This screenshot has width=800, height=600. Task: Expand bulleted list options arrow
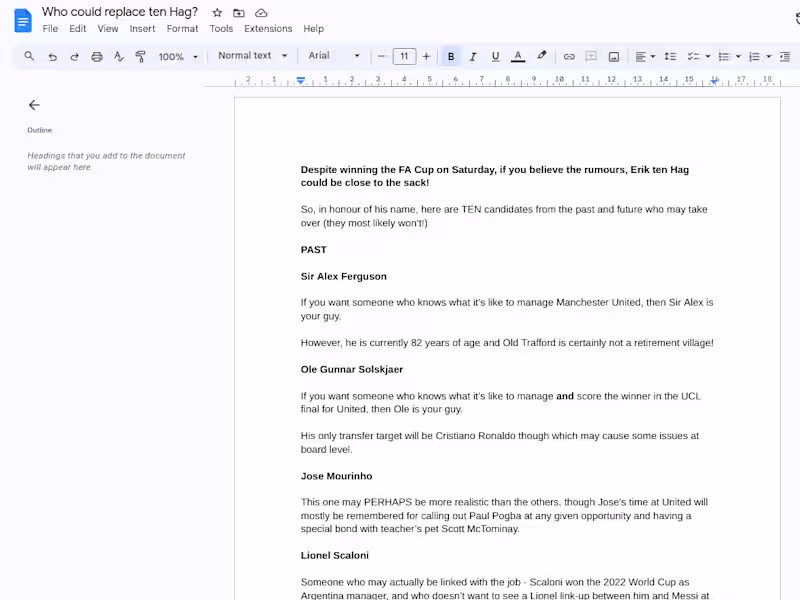pyautogui.click(x=738, y=57)
